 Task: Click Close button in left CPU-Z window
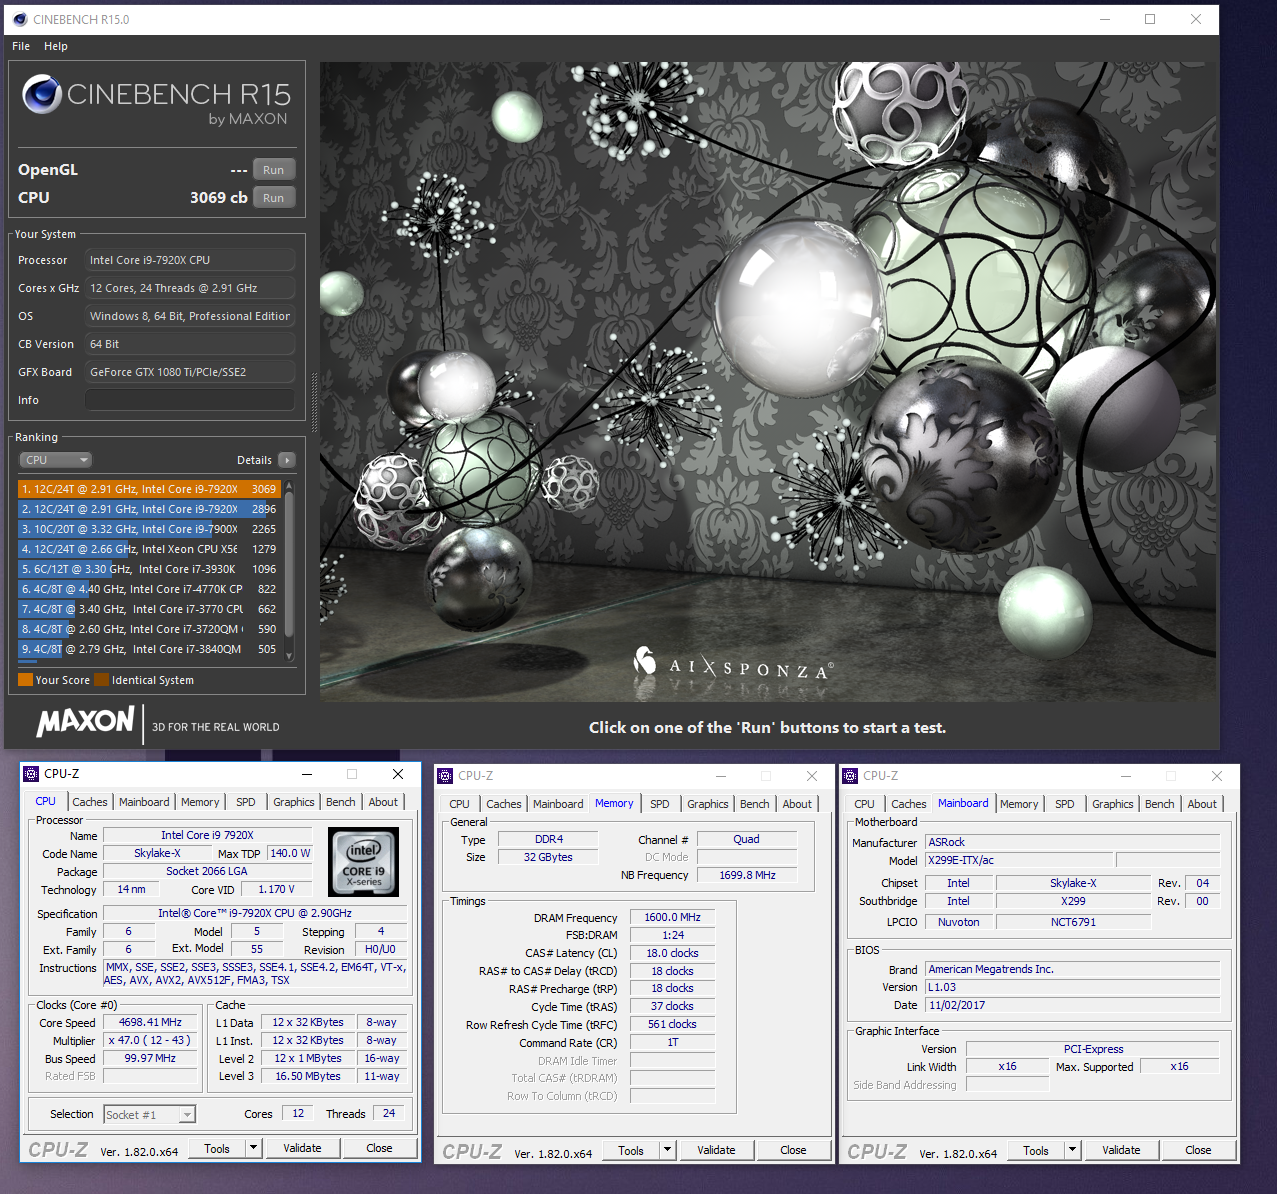(x=379, y=1148)
